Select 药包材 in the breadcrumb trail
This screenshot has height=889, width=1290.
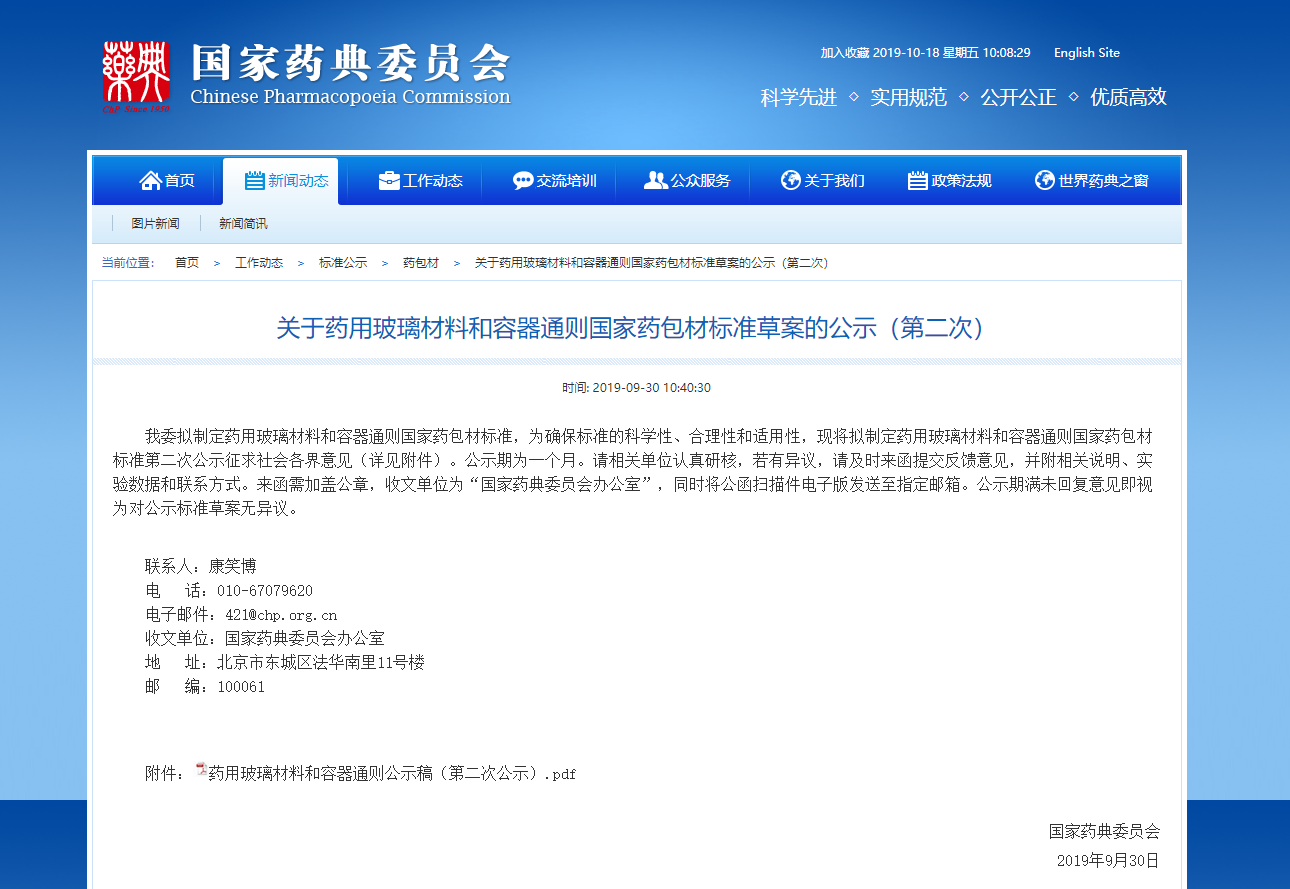coord(420,263)
